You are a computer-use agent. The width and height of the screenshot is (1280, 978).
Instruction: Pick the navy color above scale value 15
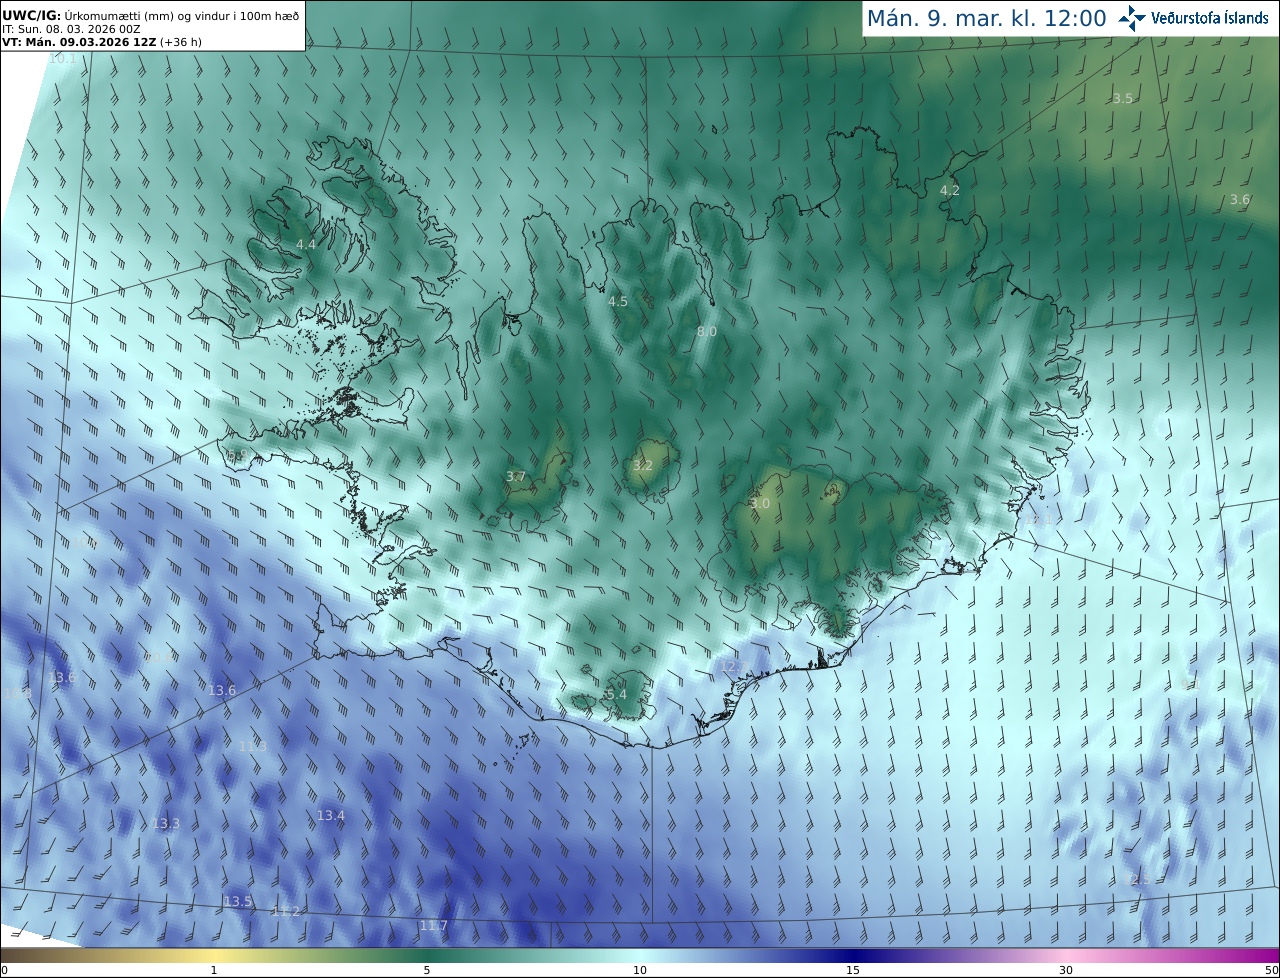click(853, 955)
